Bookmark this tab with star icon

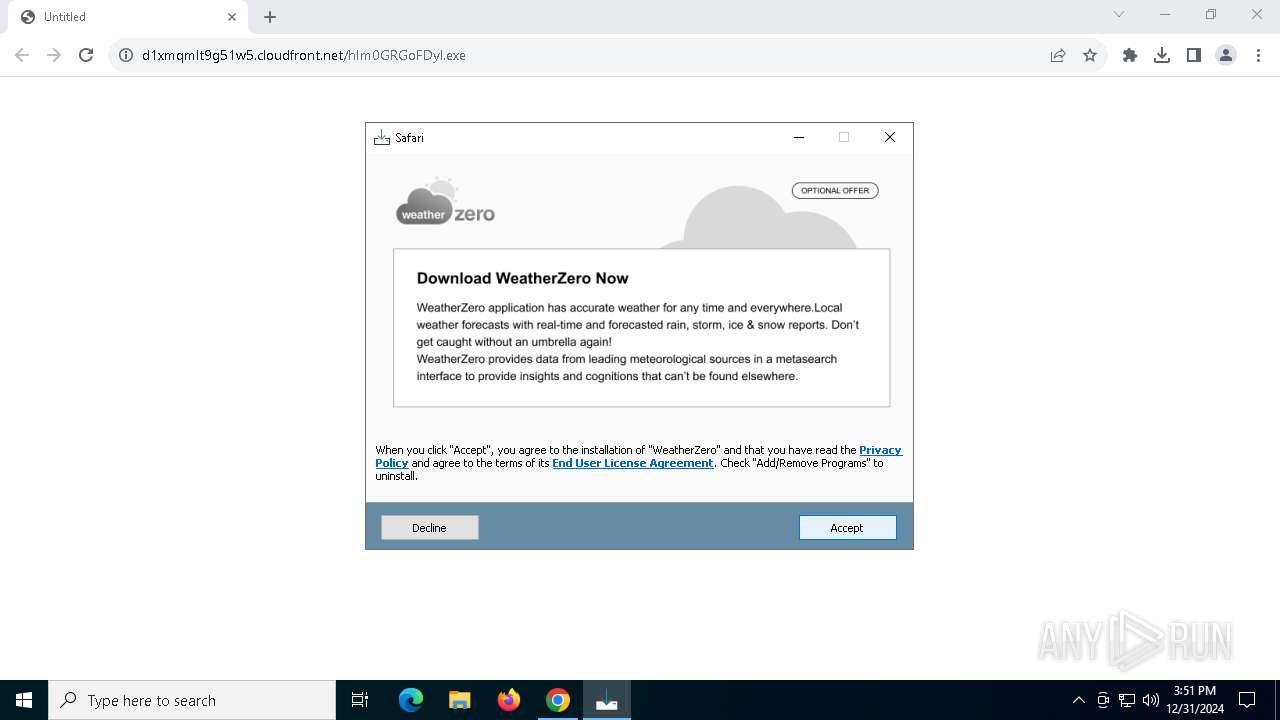(1090, 55)
